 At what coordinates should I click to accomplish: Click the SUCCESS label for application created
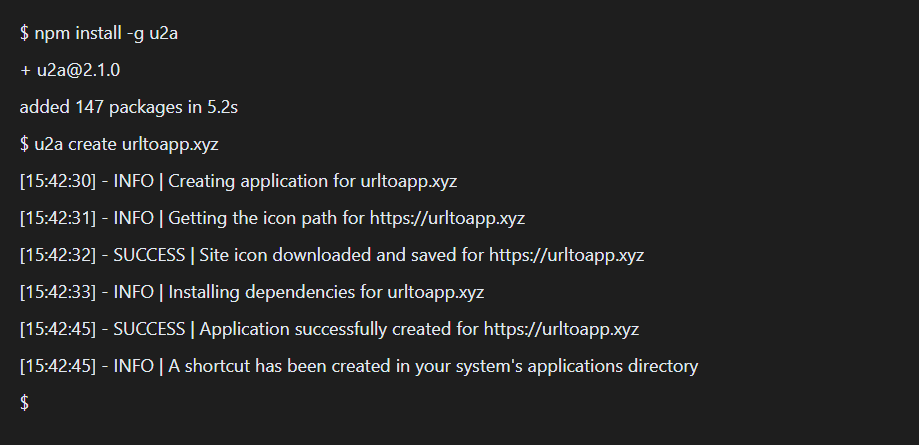149,329
